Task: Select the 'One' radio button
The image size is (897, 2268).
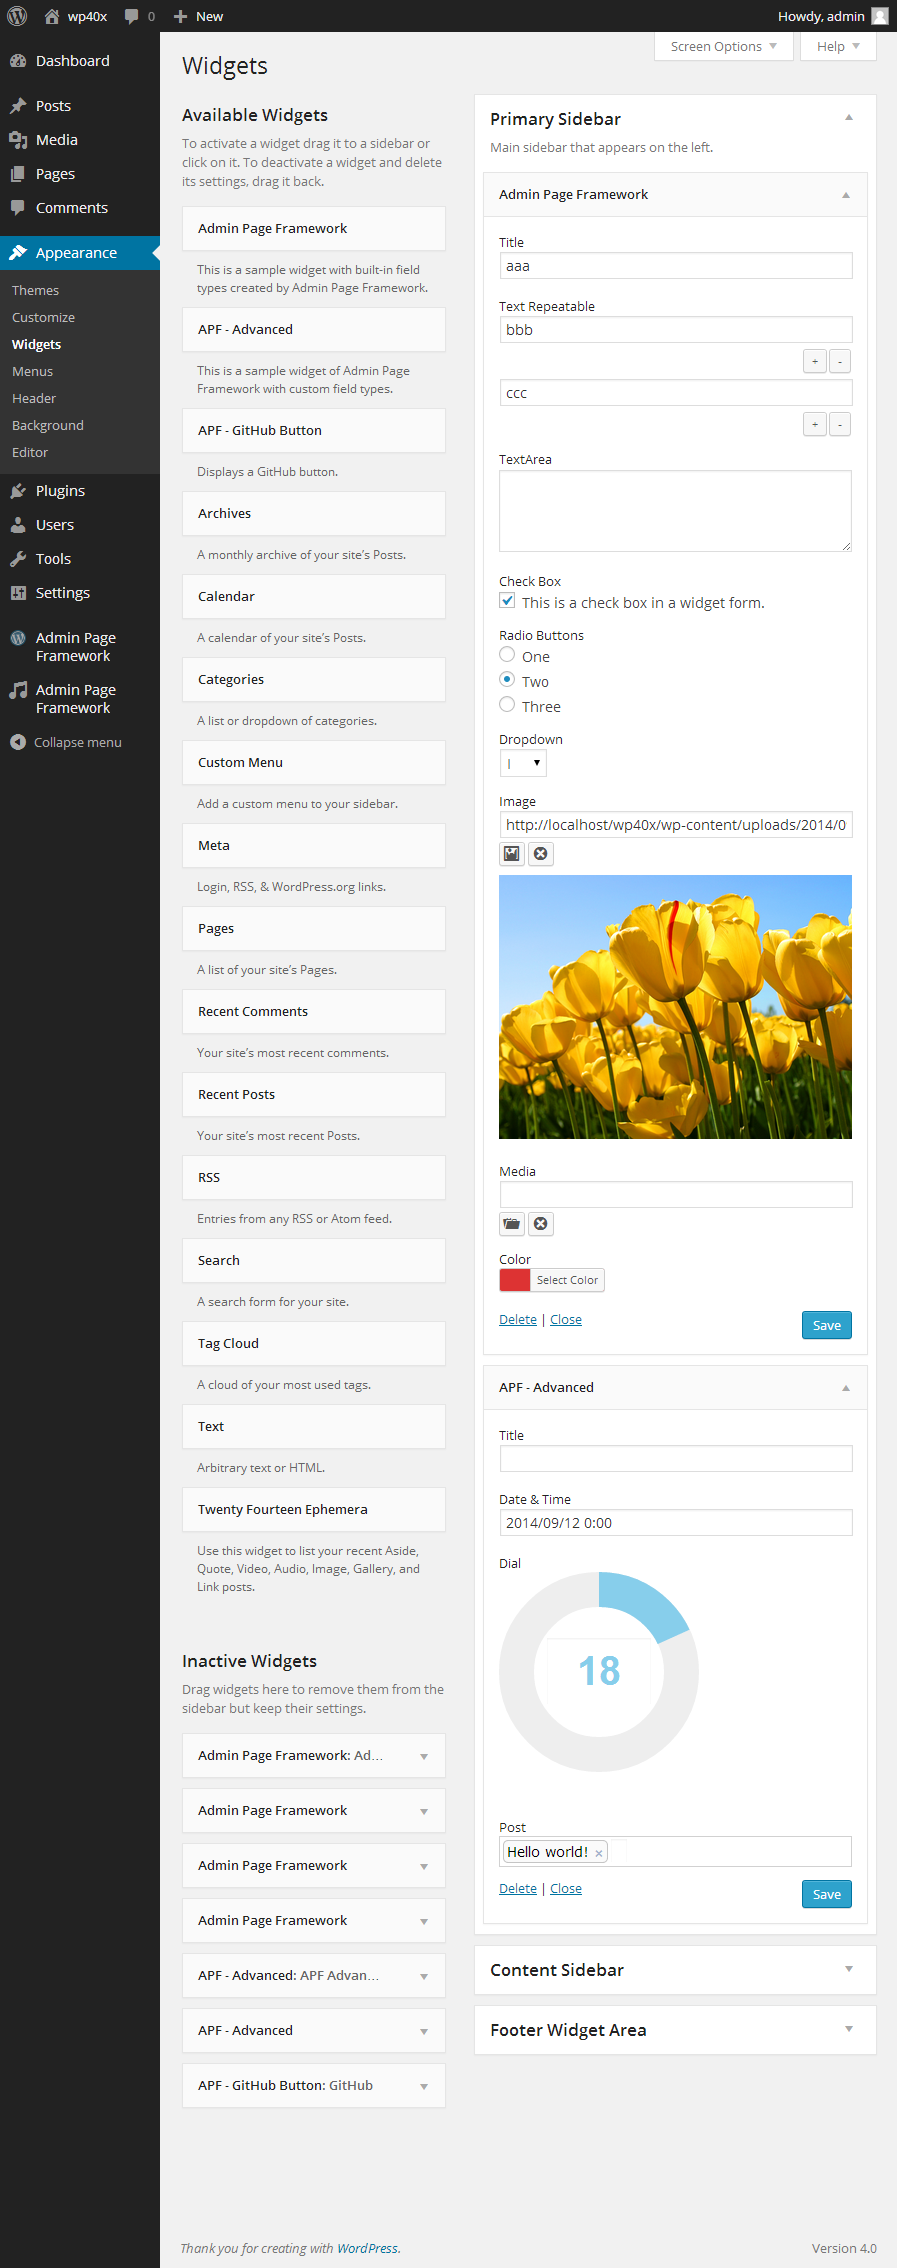Action: point(507,655)
